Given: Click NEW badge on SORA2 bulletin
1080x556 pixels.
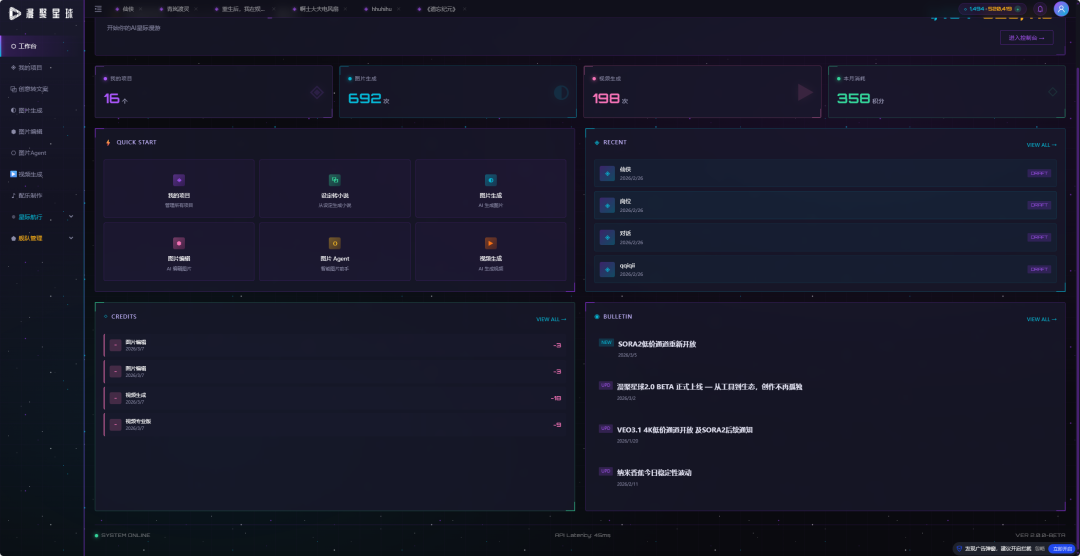Looking at the screenshot, I should coord(606,342).
